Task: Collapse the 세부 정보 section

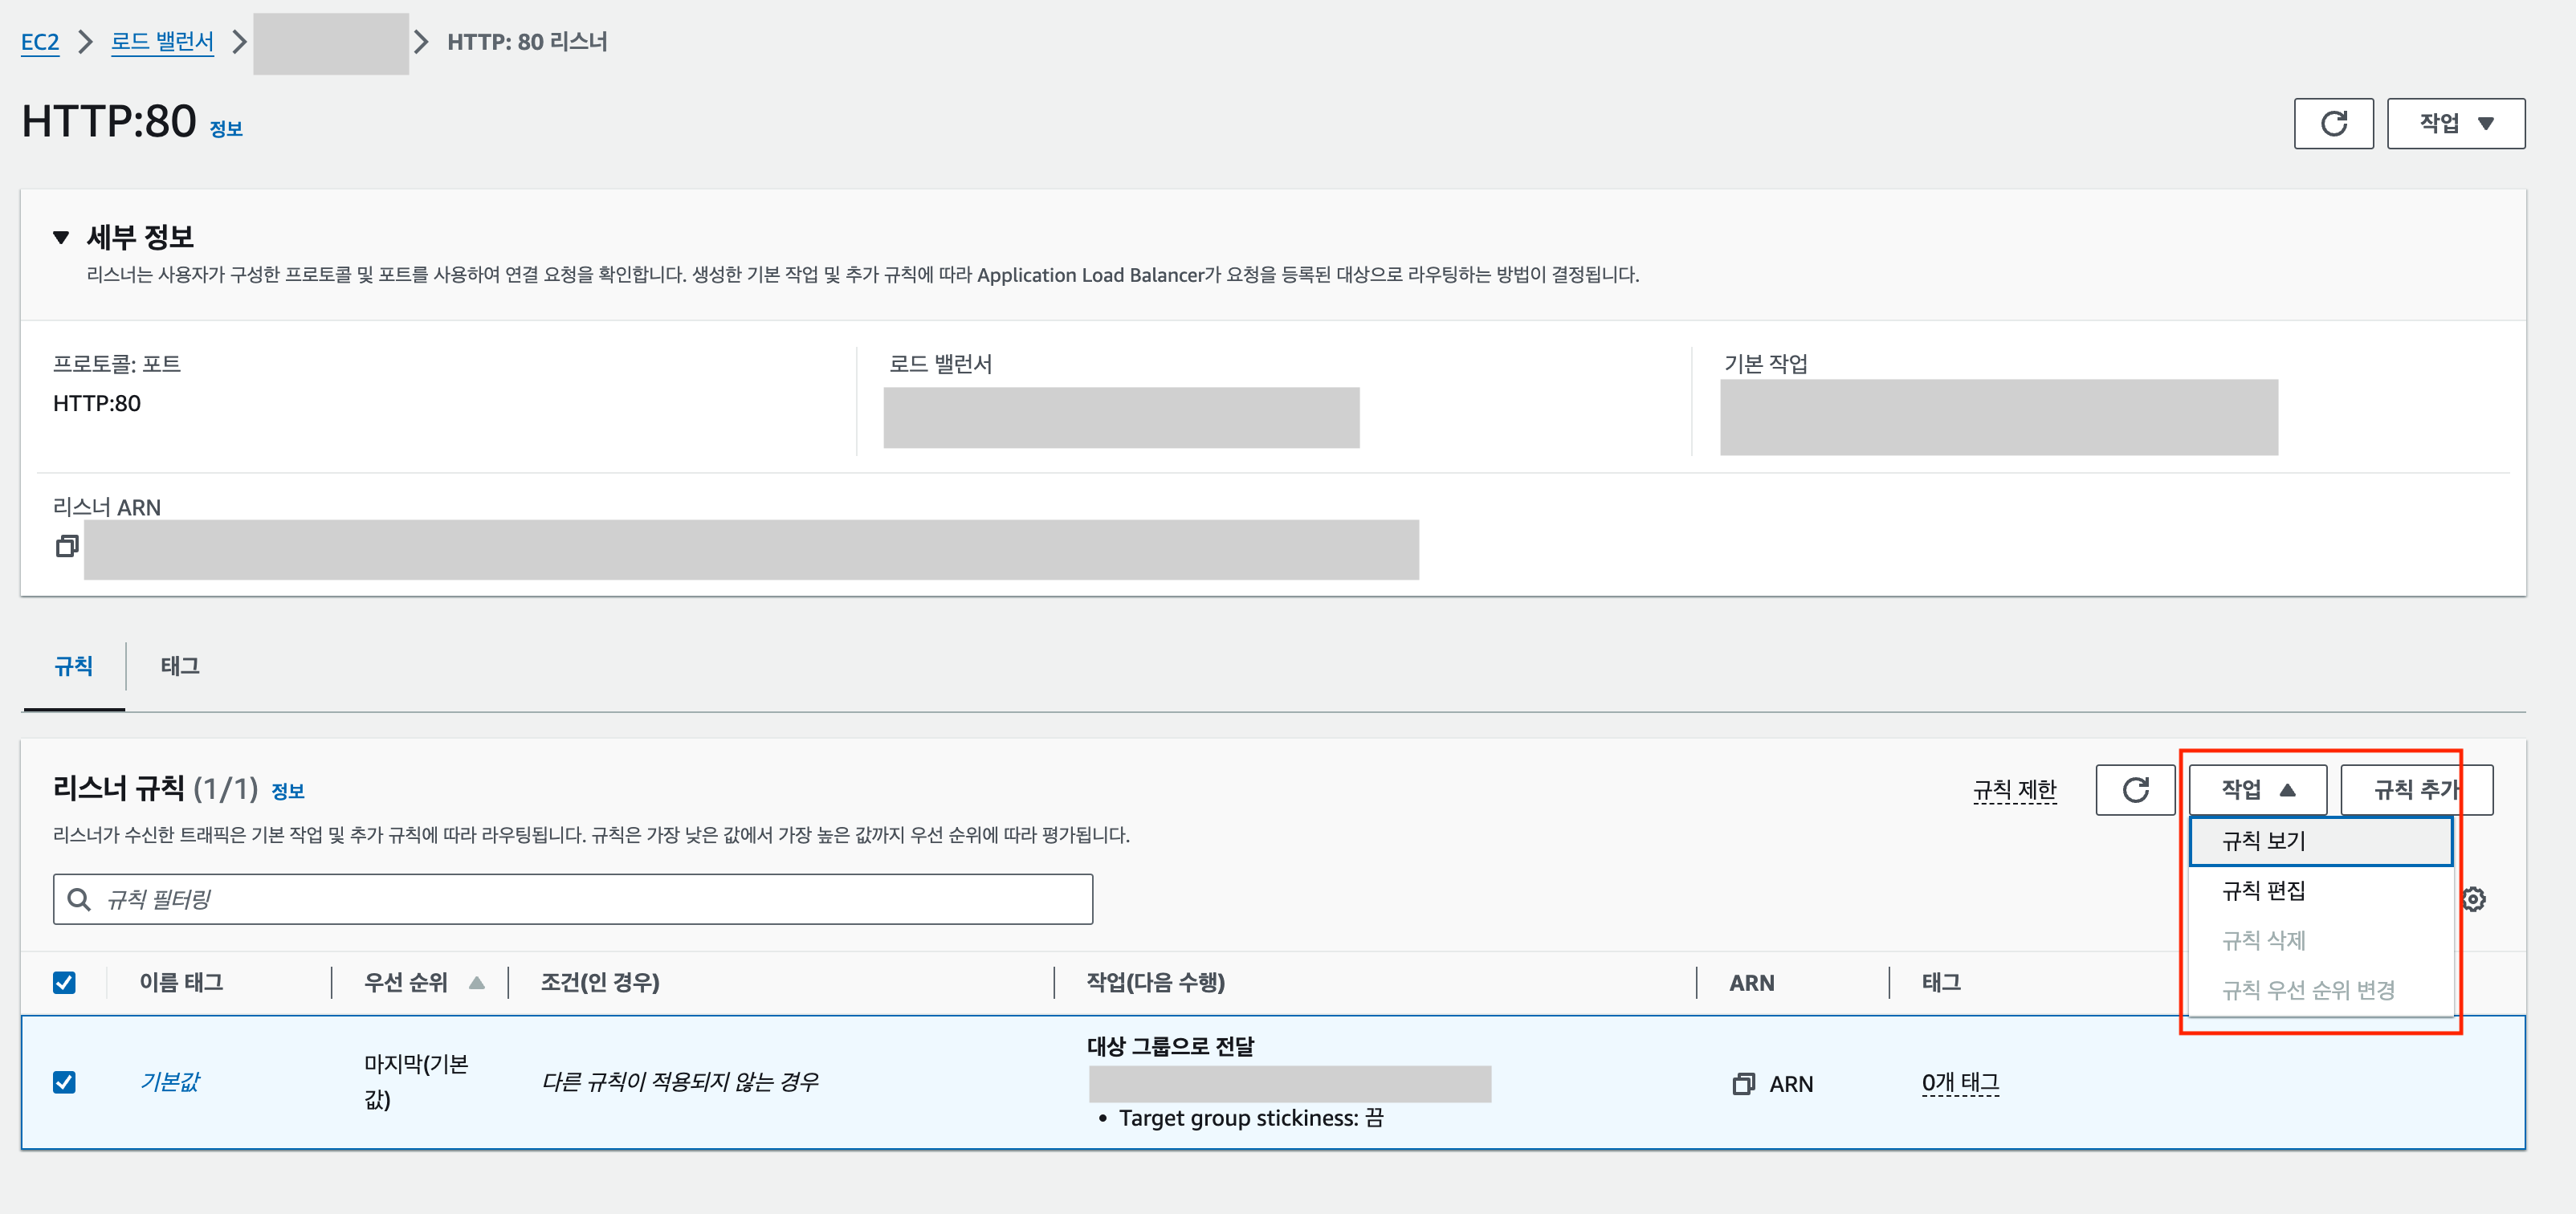Action: (61, 237)
